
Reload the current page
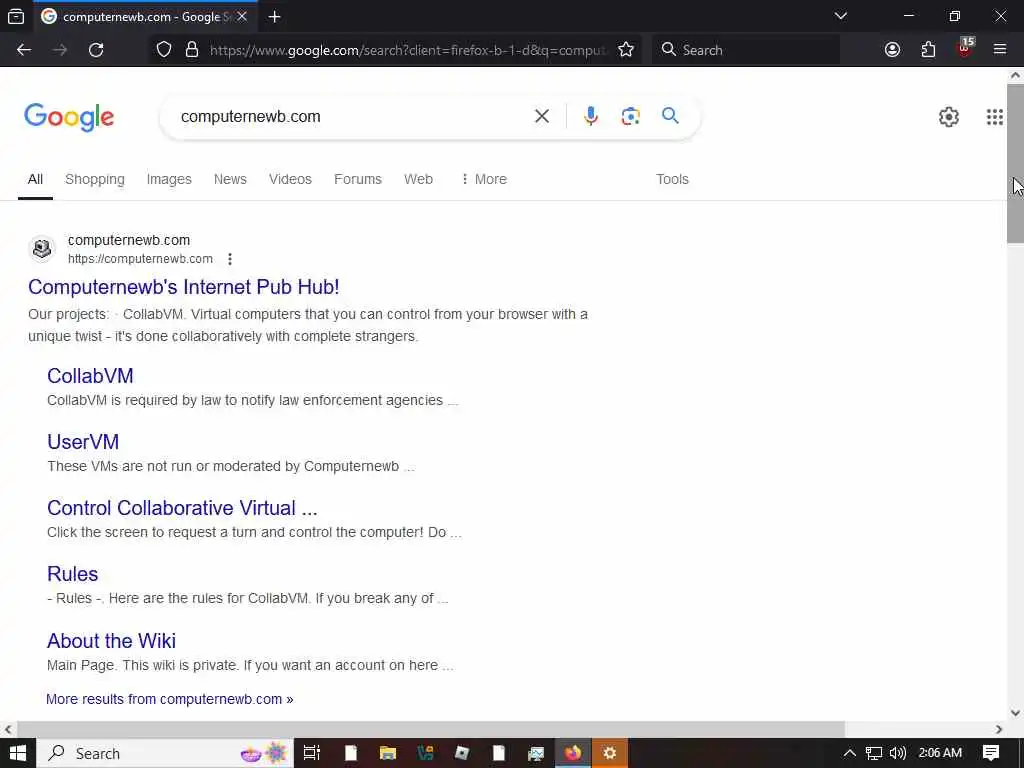coord(96,50)
